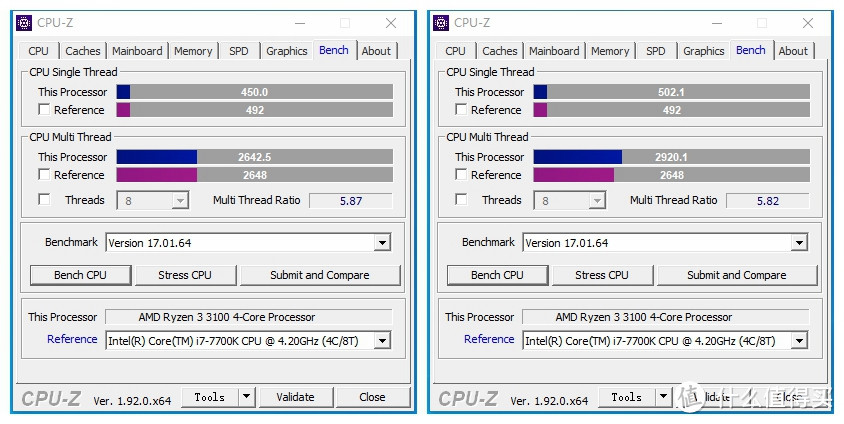Switch to Mainboard tab in left window
This screenshot has height=424, width=844.
137,51
